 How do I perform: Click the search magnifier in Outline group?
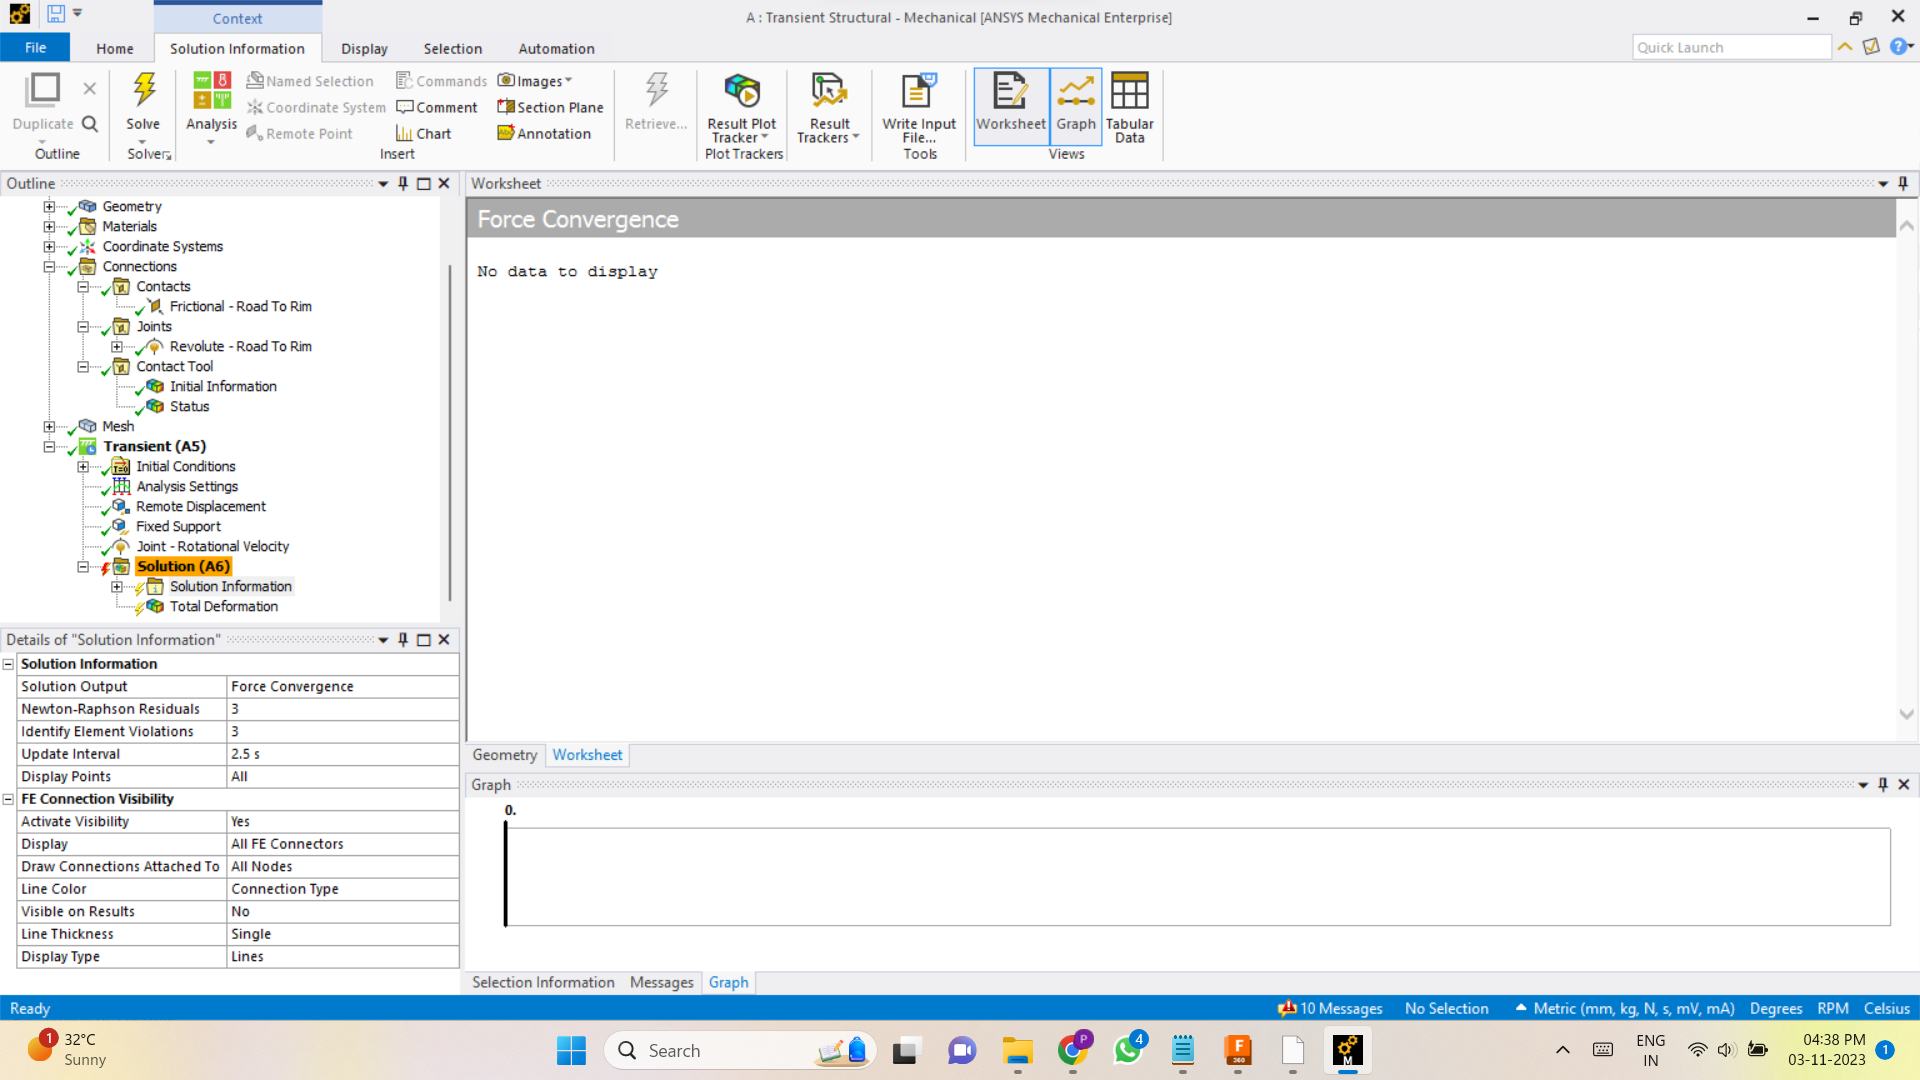click(90, 124)
